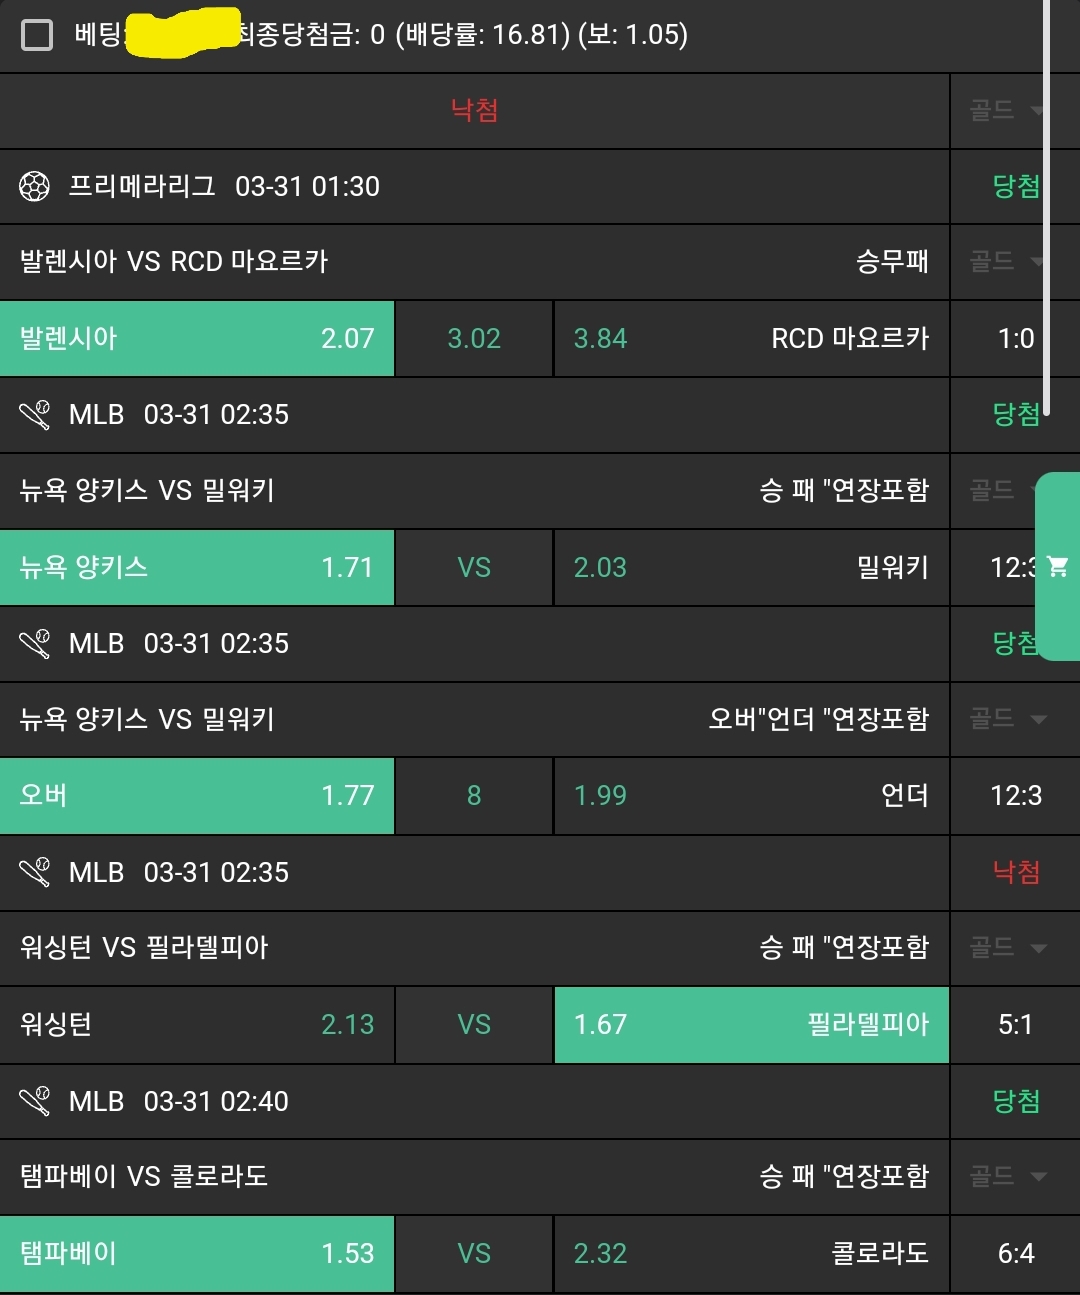Choose the draw odds 3.02
1080x1295 pixels.
474,338
